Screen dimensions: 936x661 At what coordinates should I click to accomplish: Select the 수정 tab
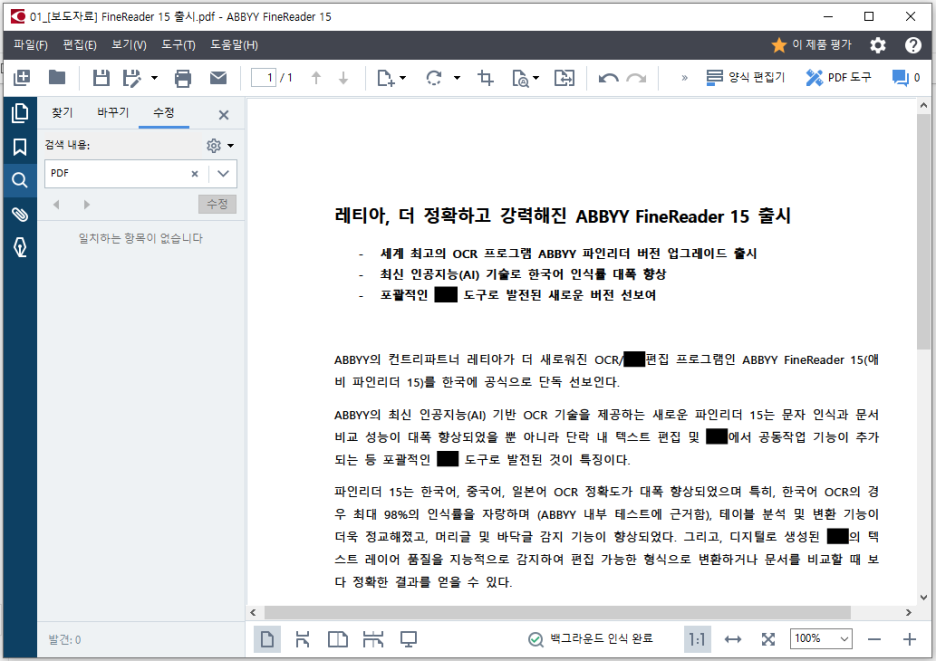click(x=164, y=112)
